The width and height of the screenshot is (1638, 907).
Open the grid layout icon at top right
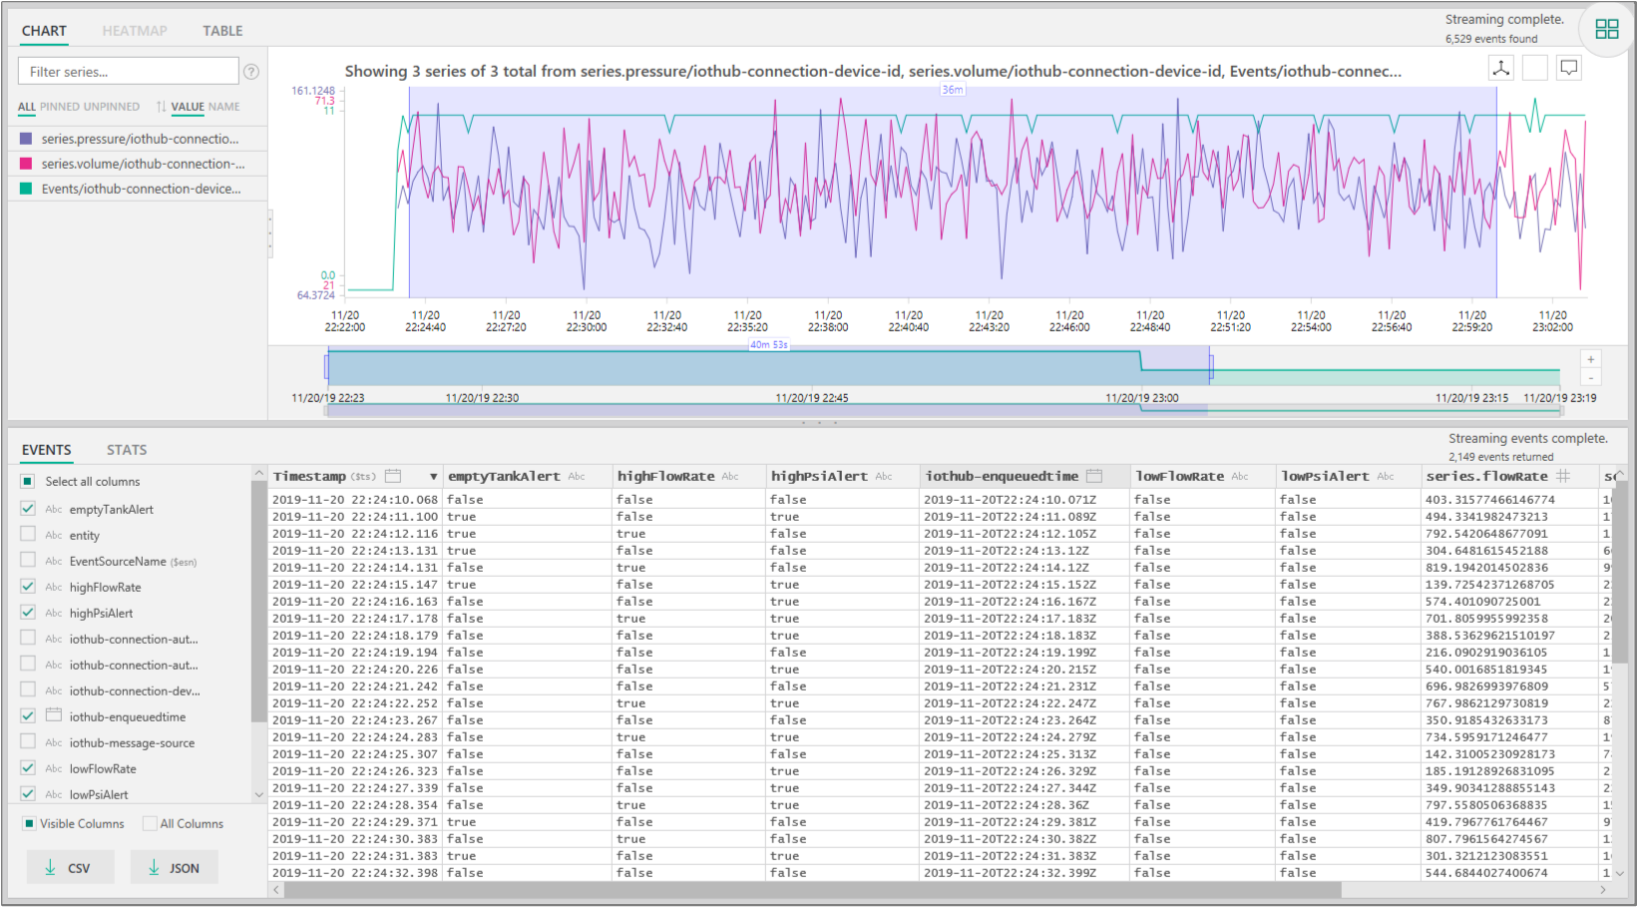pos(1606,29)
